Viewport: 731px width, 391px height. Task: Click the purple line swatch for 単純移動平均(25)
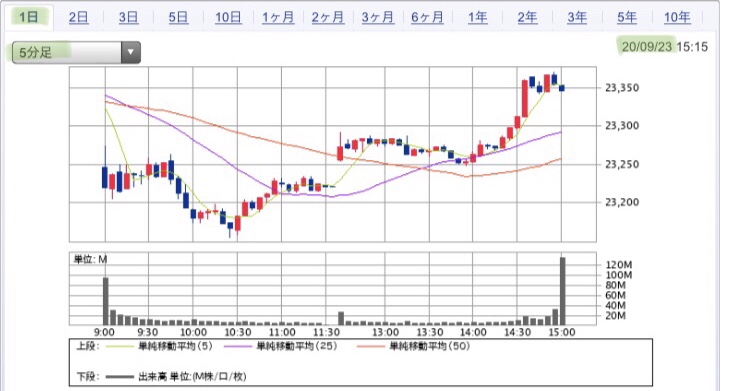point(238,347)
